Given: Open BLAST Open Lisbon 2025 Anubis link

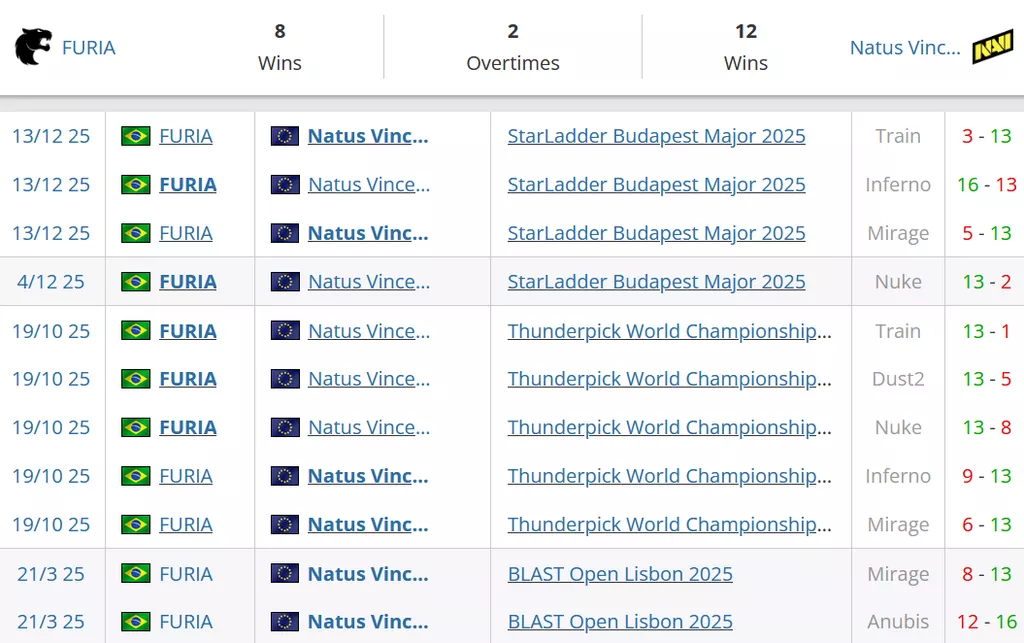Looking at the screenshot, I should point(620,622).
